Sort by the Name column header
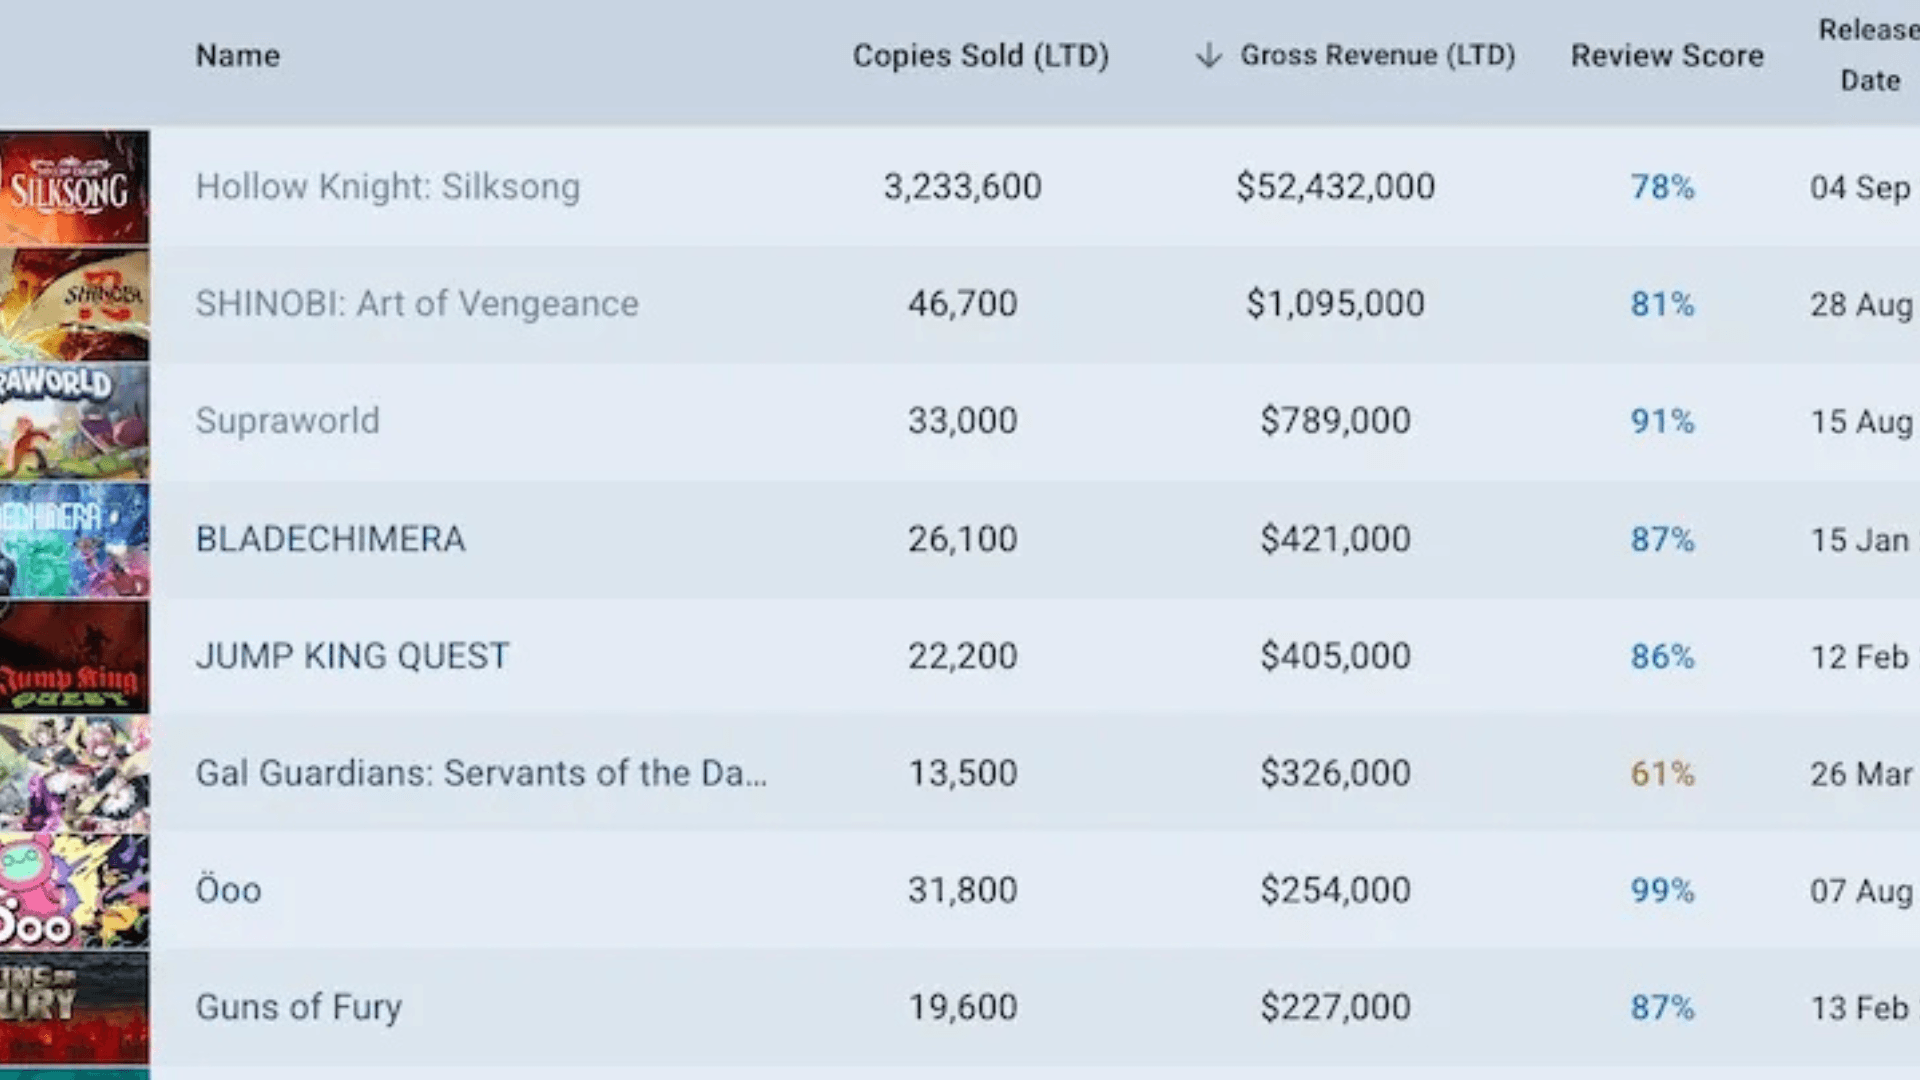Viewport: 1920px width, 1080px height. (238, 56)
